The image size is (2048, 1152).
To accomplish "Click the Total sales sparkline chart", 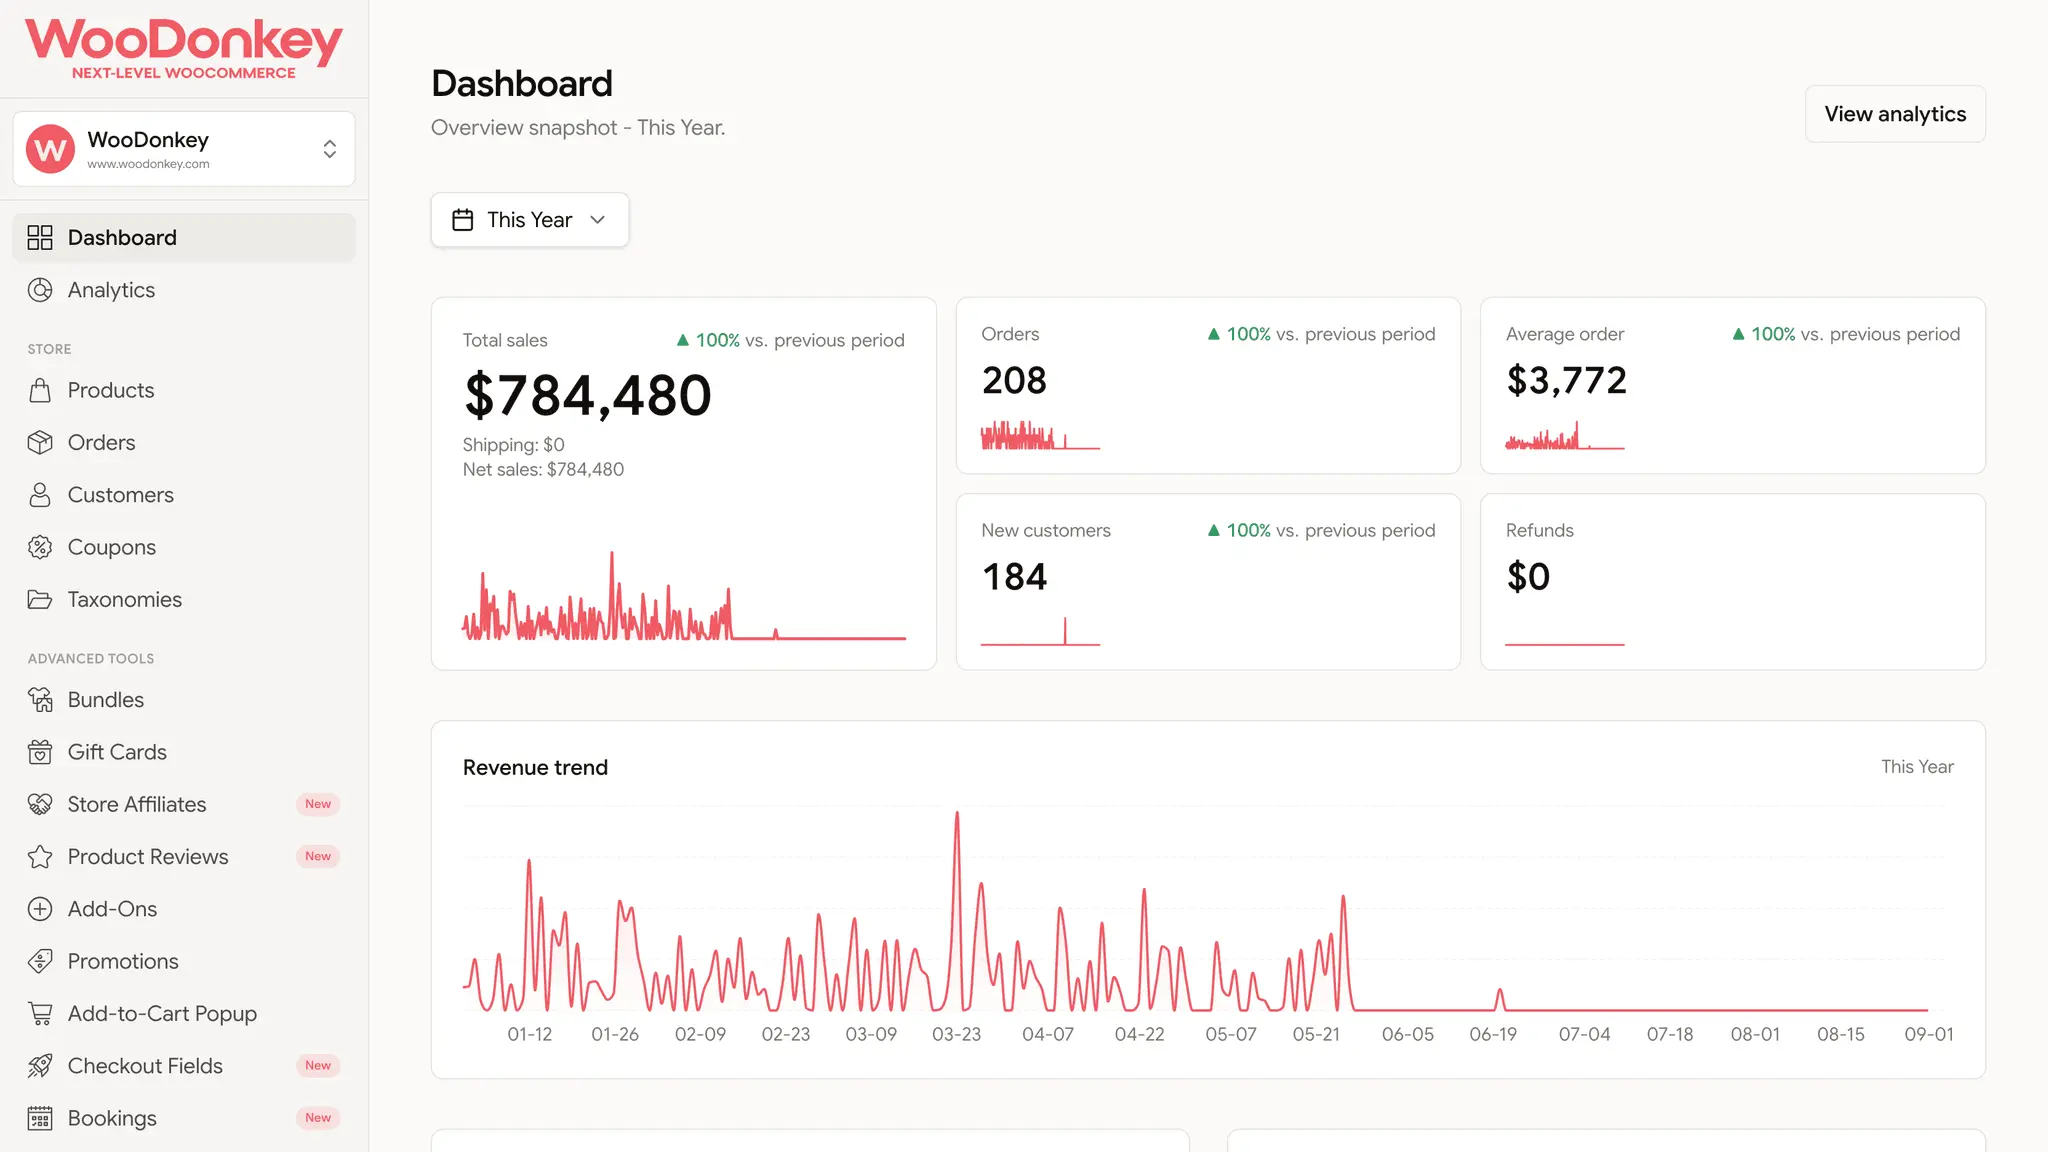I will 684,596.
